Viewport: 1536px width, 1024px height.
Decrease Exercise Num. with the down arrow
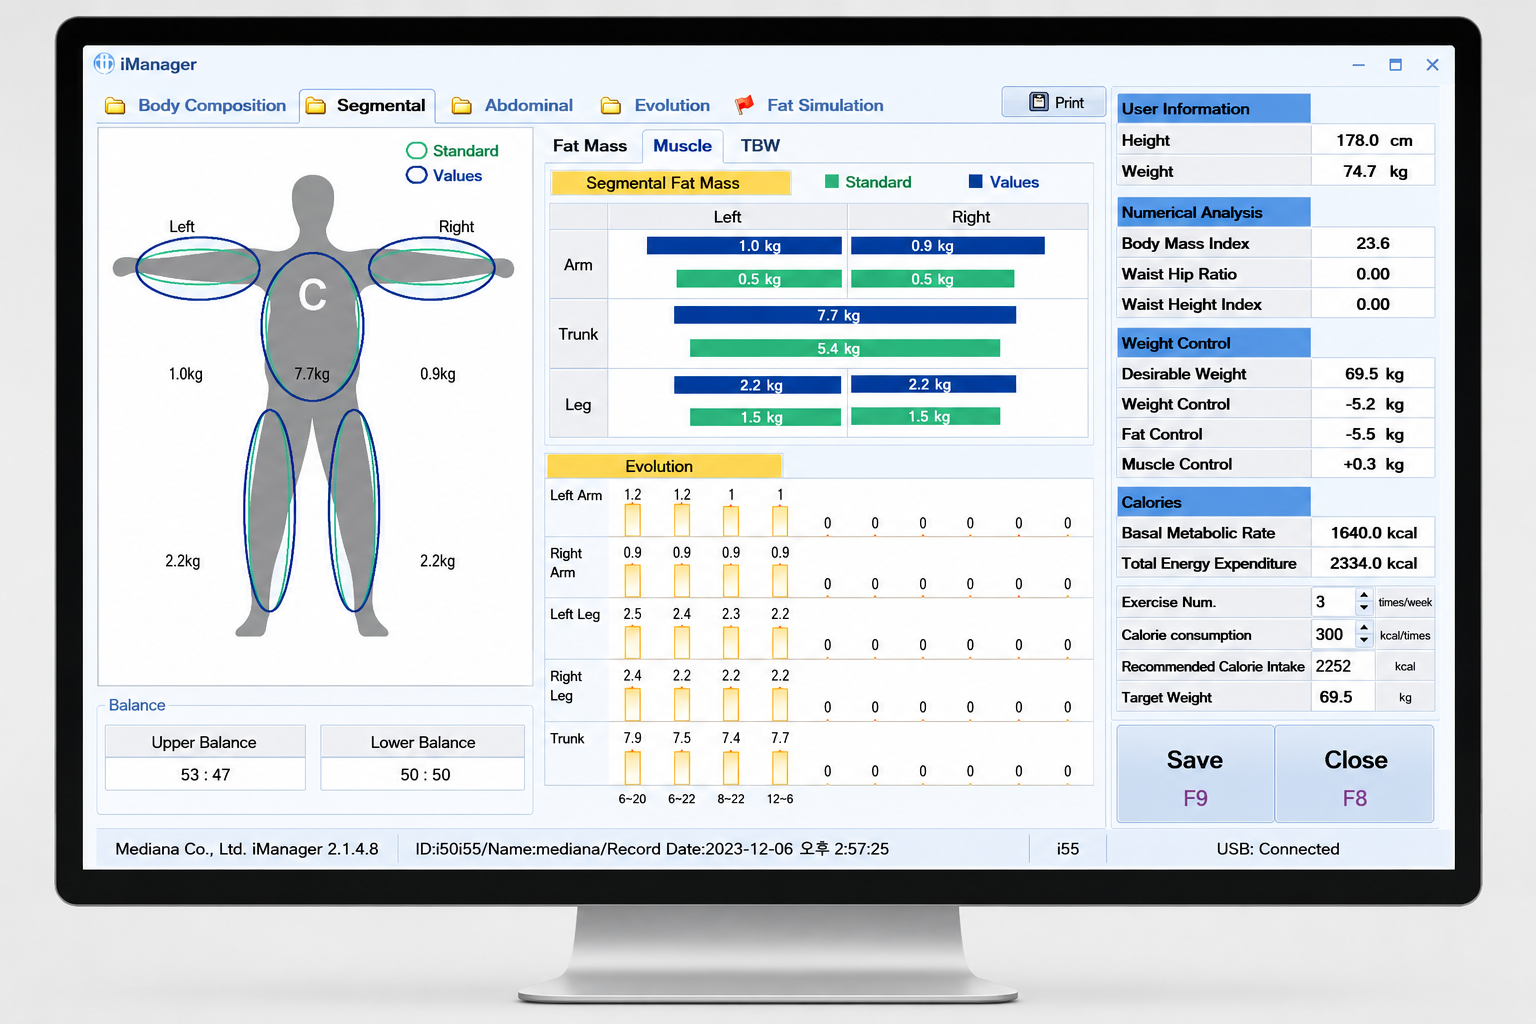coord(1364,608)
